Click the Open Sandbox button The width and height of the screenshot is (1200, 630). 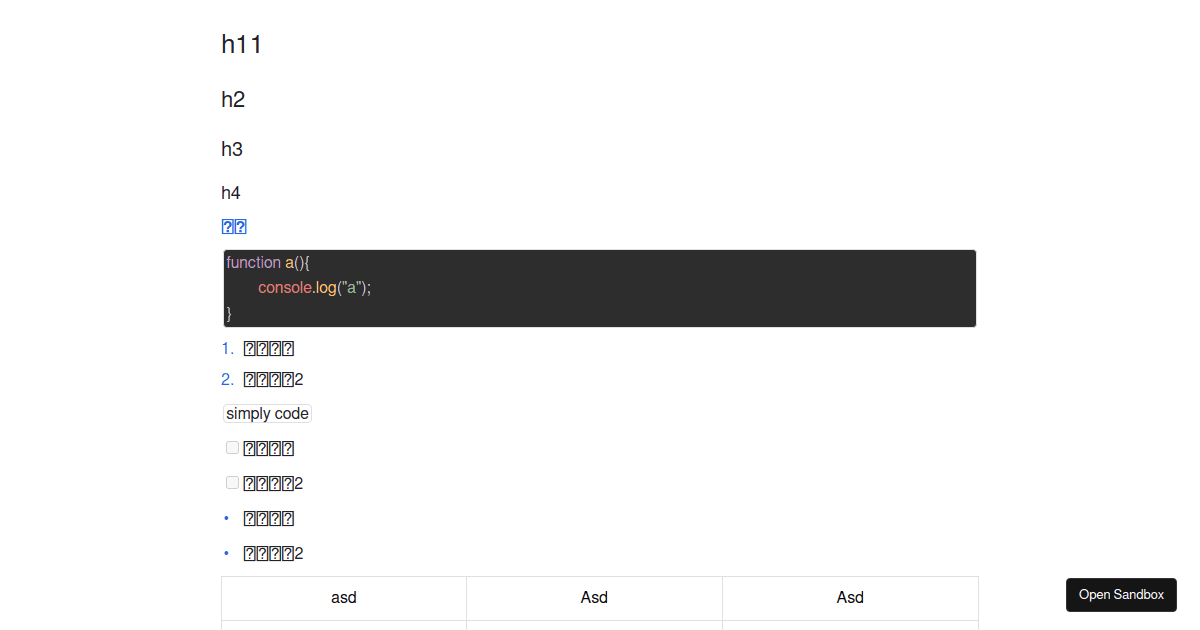[1121, 594]
